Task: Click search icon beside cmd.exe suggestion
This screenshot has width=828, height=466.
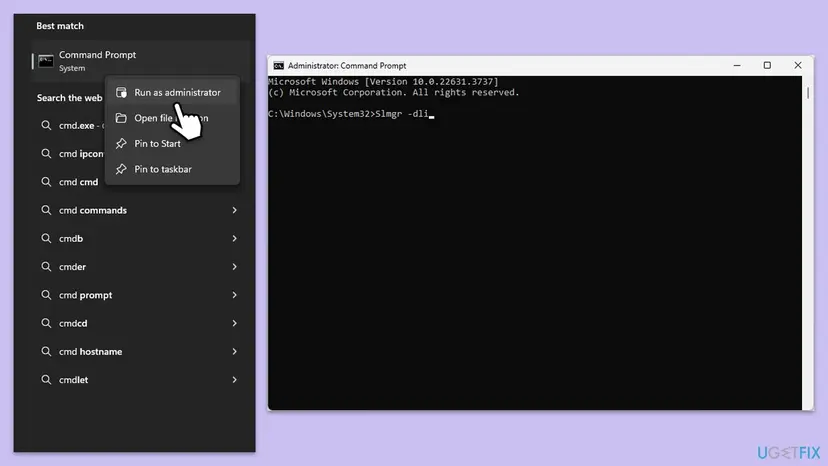Action: tap(46, 125)
